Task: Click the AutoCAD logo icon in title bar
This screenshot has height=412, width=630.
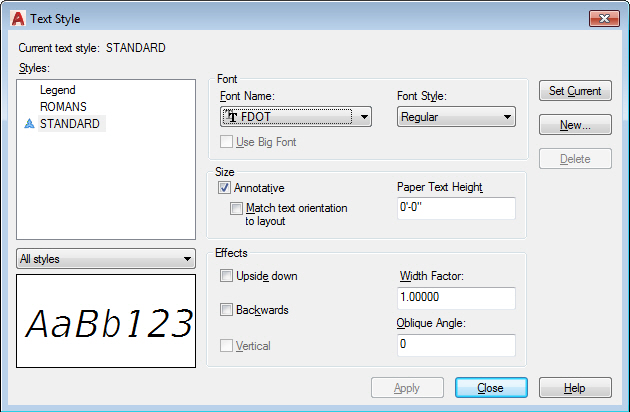Action: [x=17, y=18]
